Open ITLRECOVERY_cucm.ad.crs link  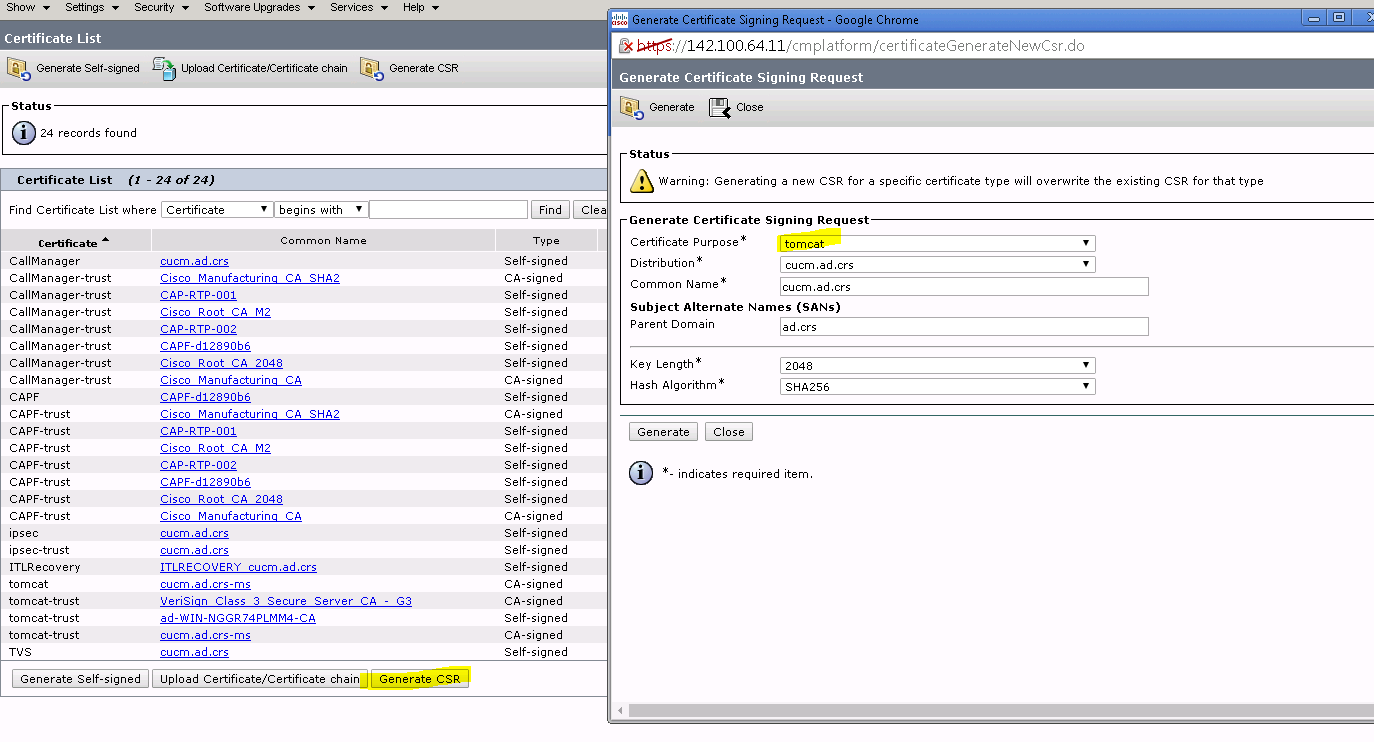click(x=238, y=567)
